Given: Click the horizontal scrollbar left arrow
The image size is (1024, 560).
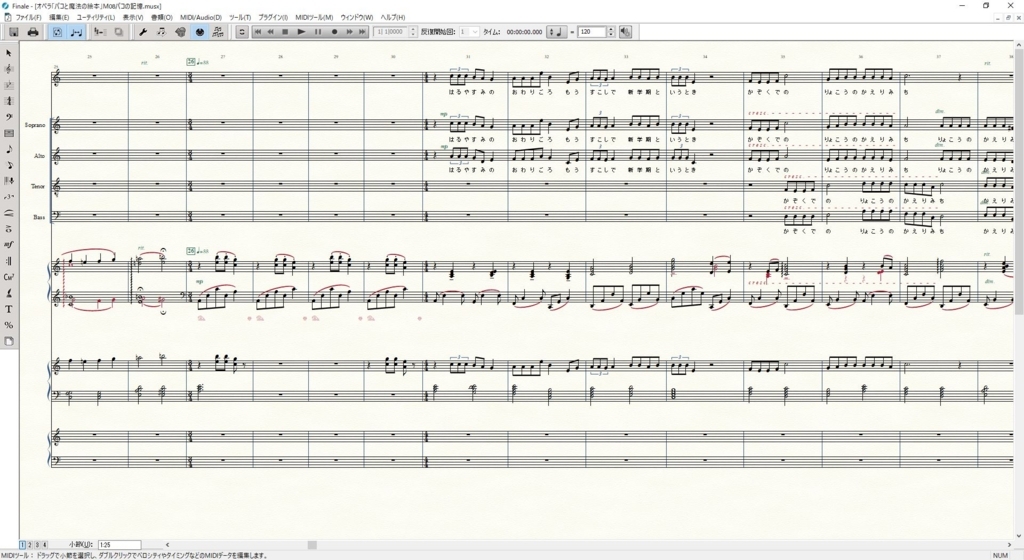Looking at the screenshot, I should click(x=167, y=544).
